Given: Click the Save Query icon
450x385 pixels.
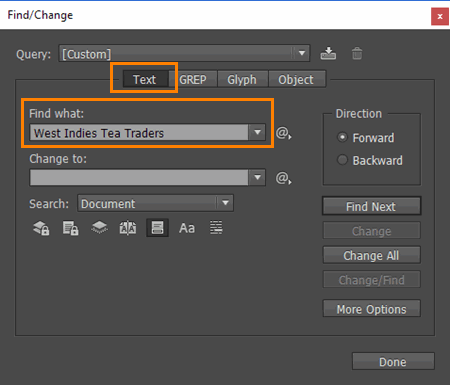Looking at the screenshot, I should pos(328,53).
